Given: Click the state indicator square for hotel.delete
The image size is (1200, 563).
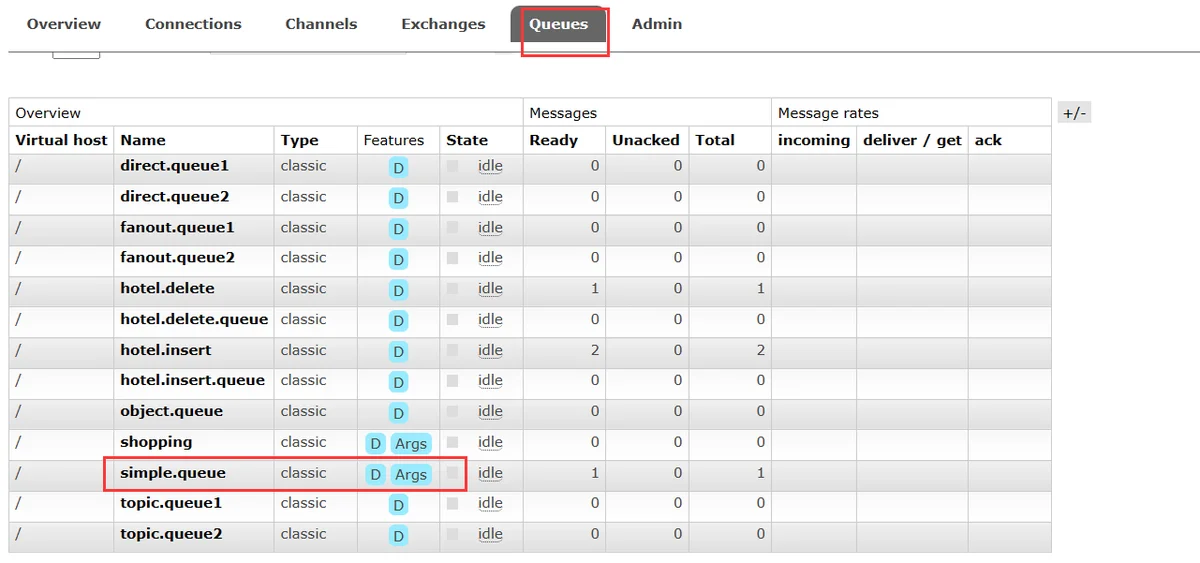Looking at the screenshot, I should click(x=453, y=289).
